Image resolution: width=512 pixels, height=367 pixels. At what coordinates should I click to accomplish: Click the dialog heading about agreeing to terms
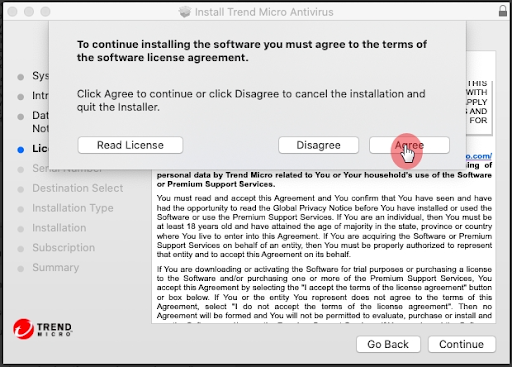coord(252,51)
